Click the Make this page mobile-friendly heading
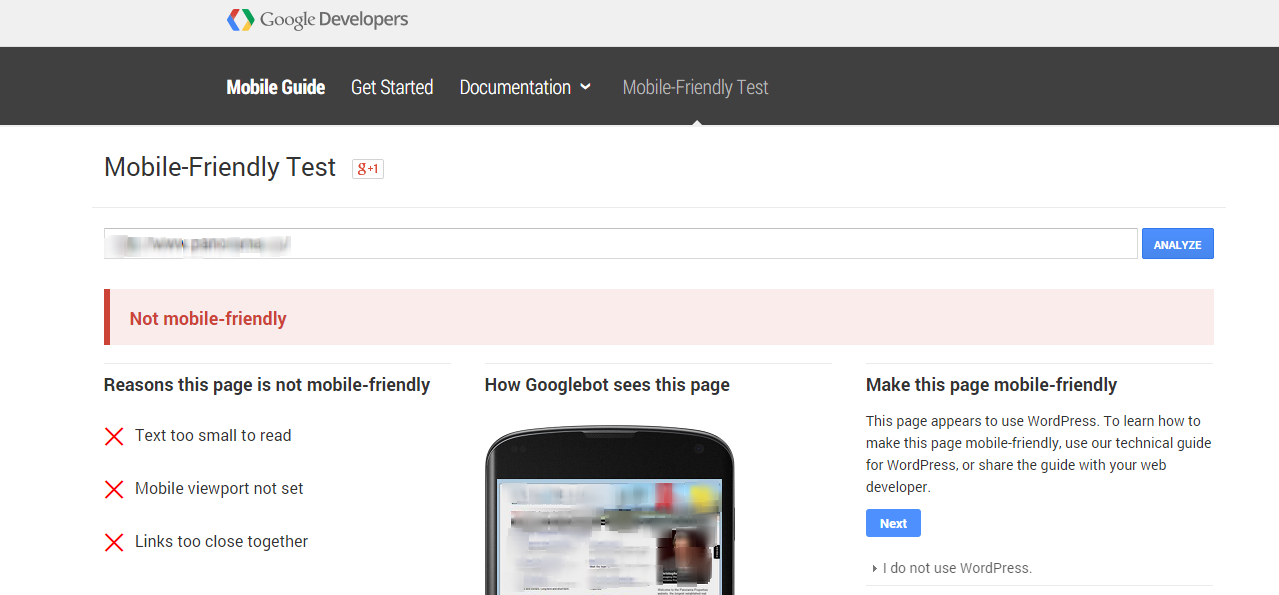 coord(991,385)
